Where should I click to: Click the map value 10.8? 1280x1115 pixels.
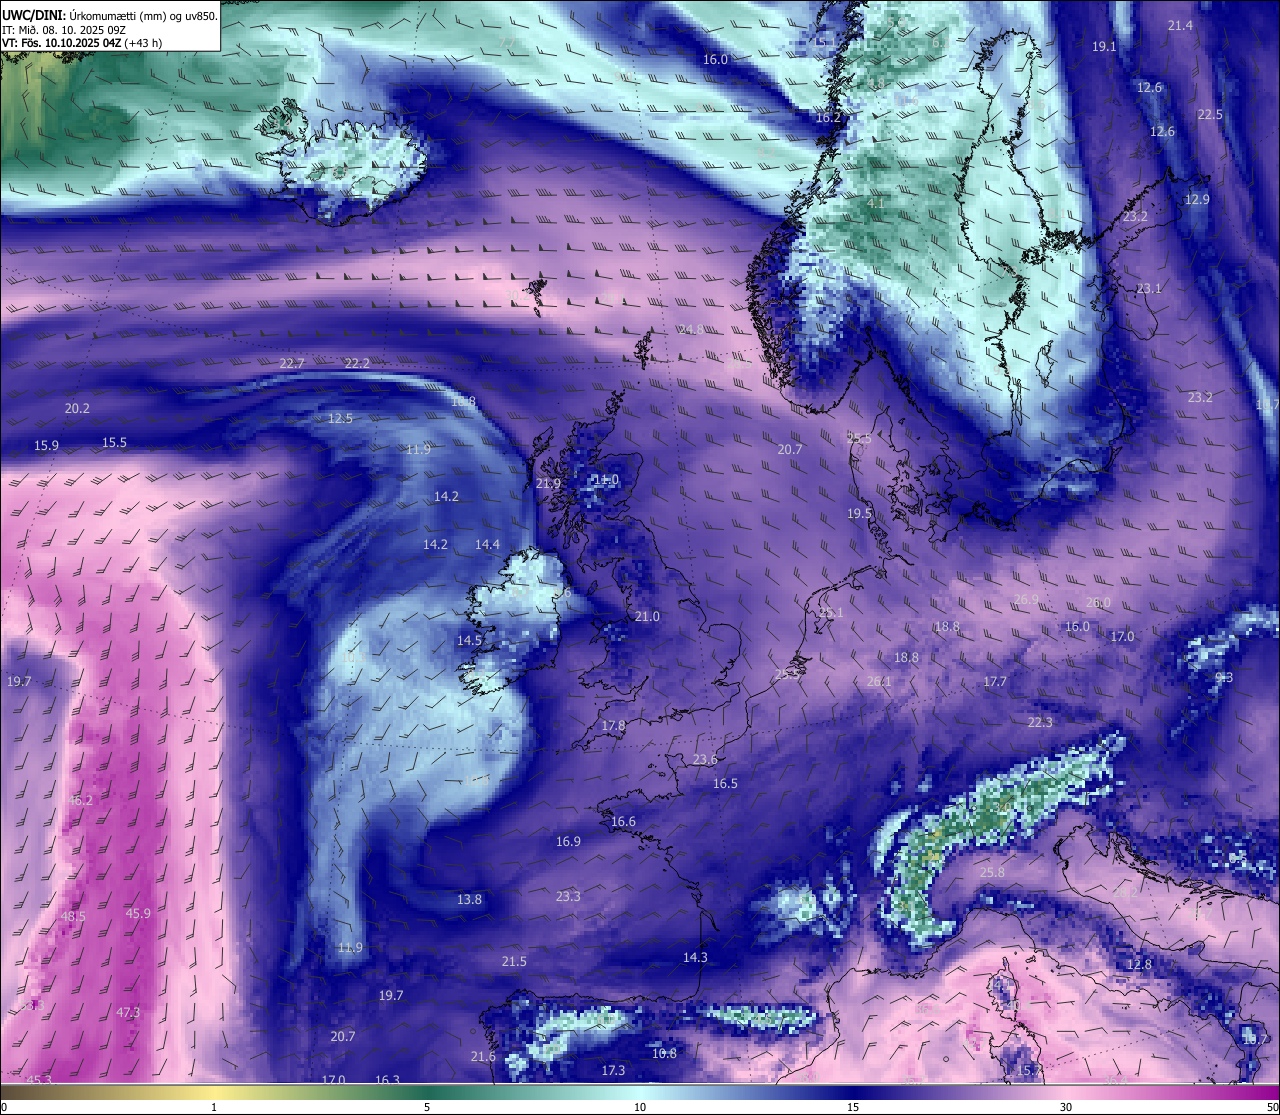(x=664, y=1053)
